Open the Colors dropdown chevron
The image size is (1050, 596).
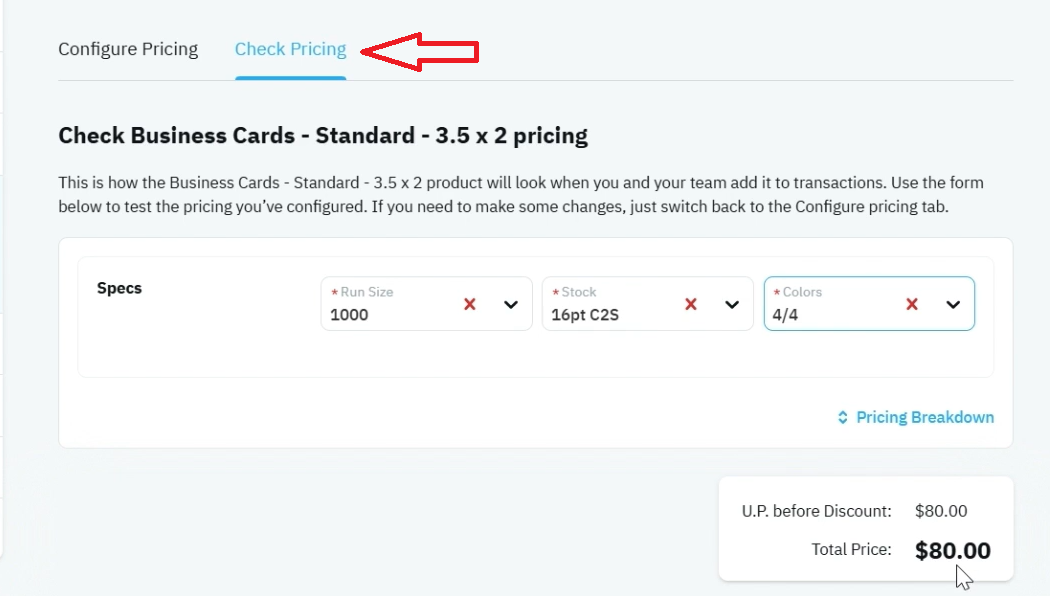tap(953, 305)
